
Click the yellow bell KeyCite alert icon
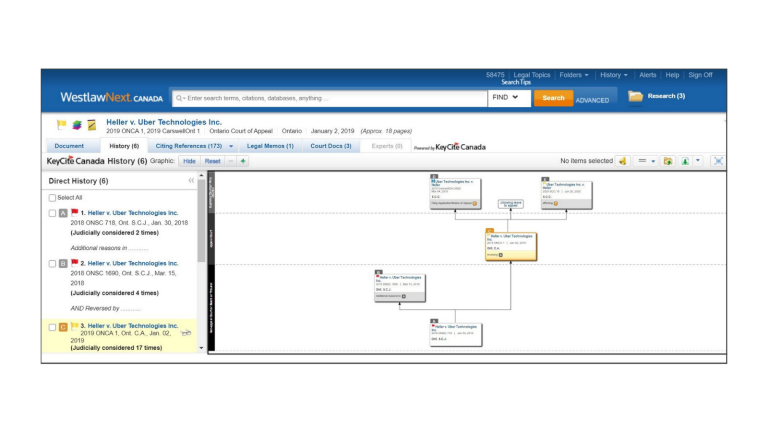(x=623, y=161)
